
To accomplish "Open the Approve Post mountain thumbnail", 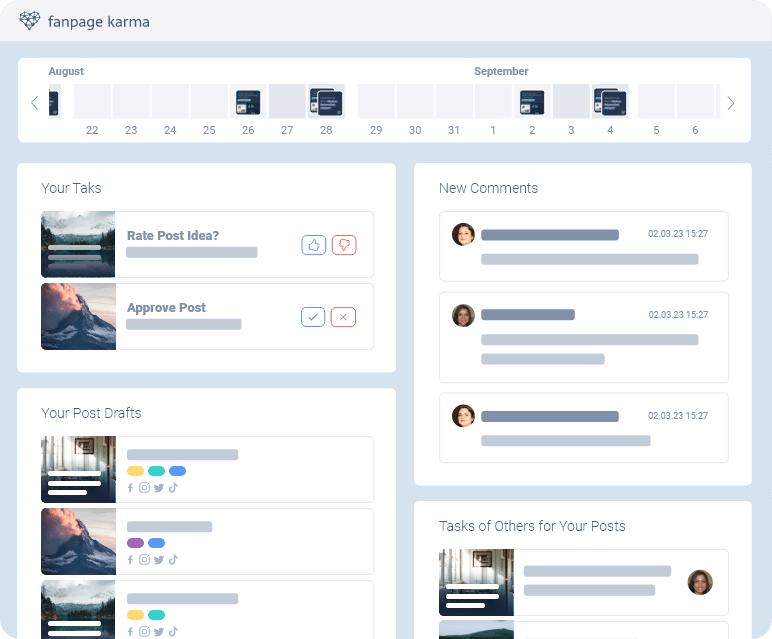I will tap(78, 317).
